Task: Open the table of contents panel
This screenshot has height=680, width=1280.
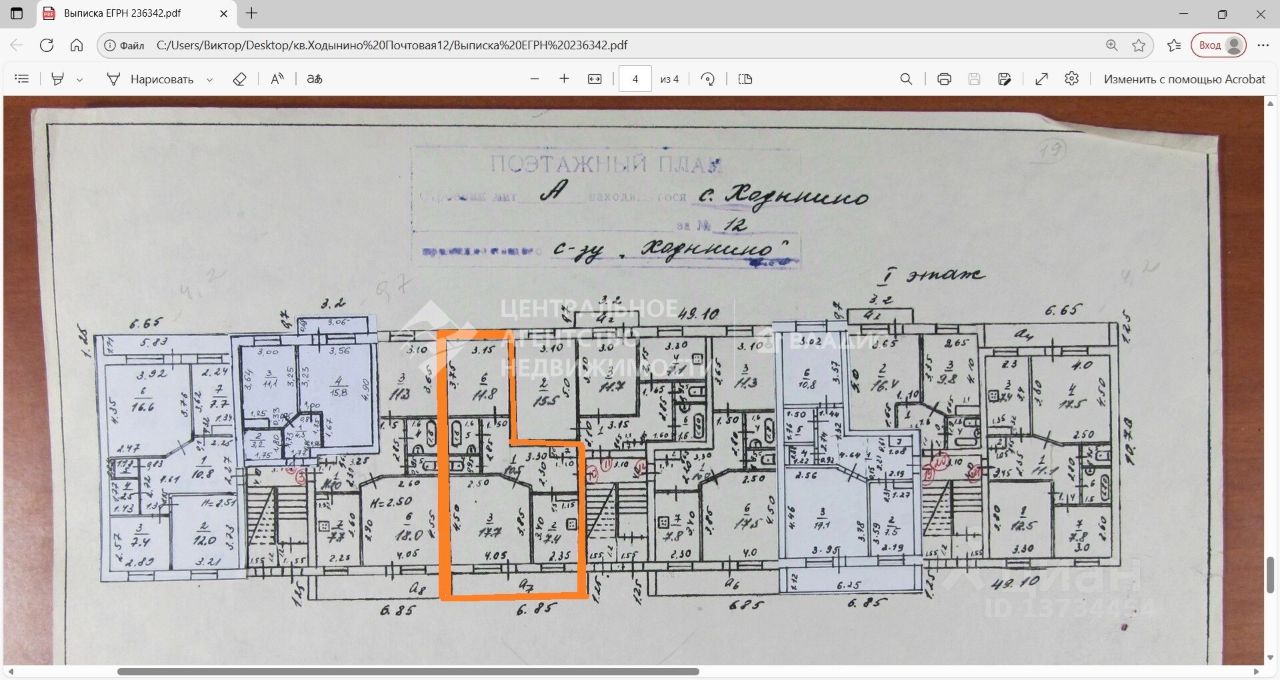Action: [x=22, y=79]
